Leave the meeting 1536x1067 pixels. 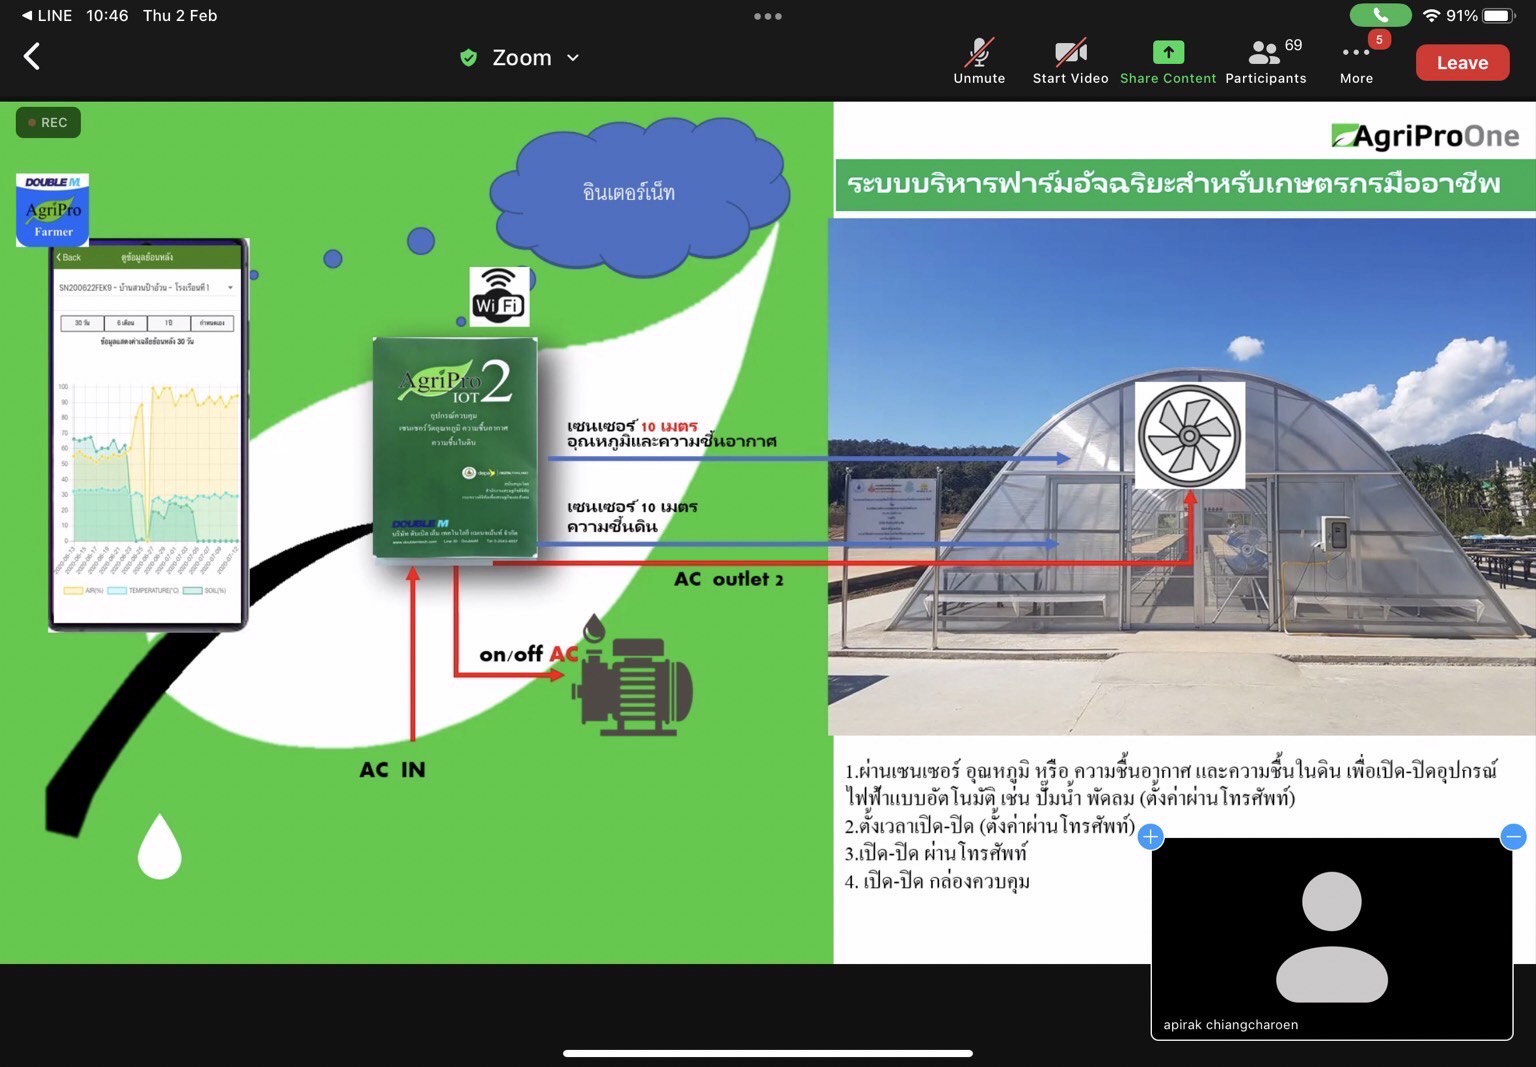click(x=1462, y=62)
